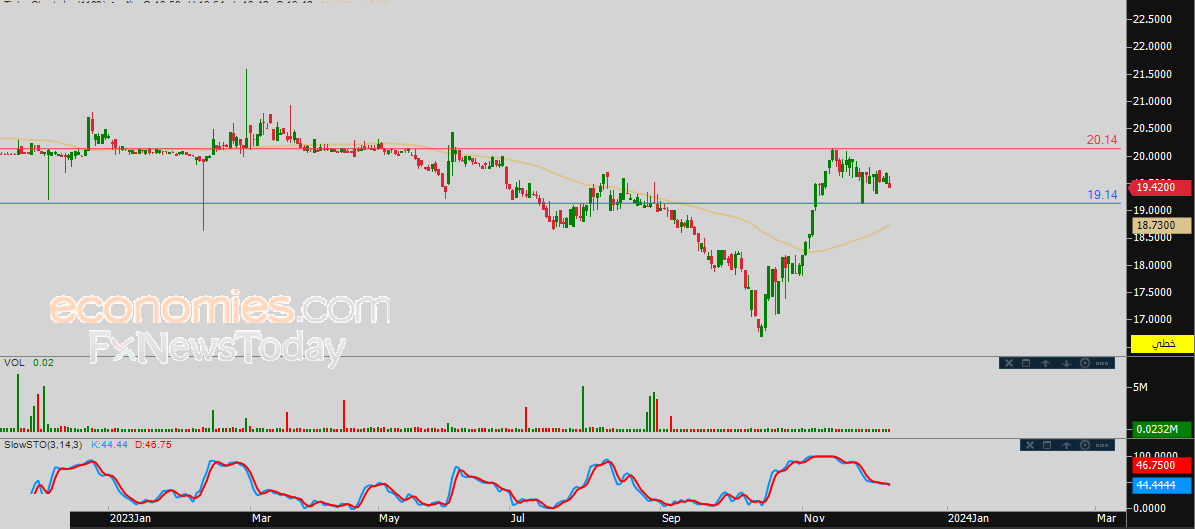Open more options for VOL panel

click(x=1102, y=363)
